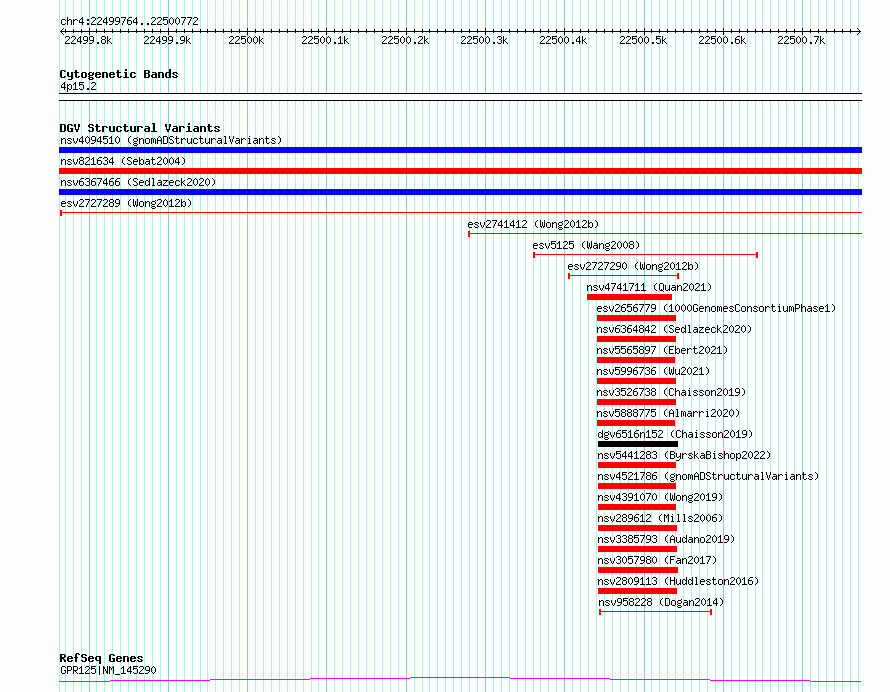Image resolution: width=890 pixels, height=692 pixels.
Task: Click the red bar under nsv821634
Action: pos(460,171)
